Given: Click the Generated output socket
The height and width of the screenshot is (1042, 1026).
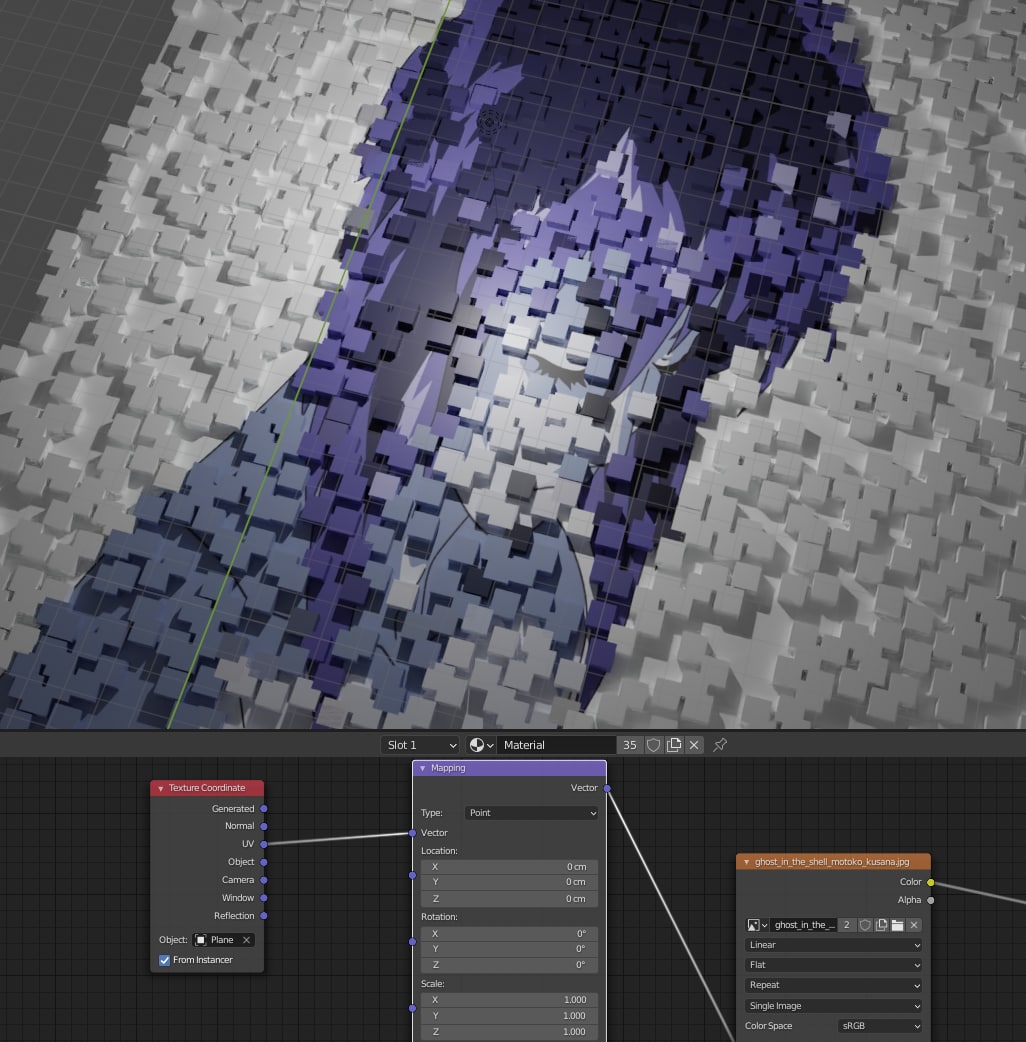Looking at the screenshot, I should click(264, 809).
